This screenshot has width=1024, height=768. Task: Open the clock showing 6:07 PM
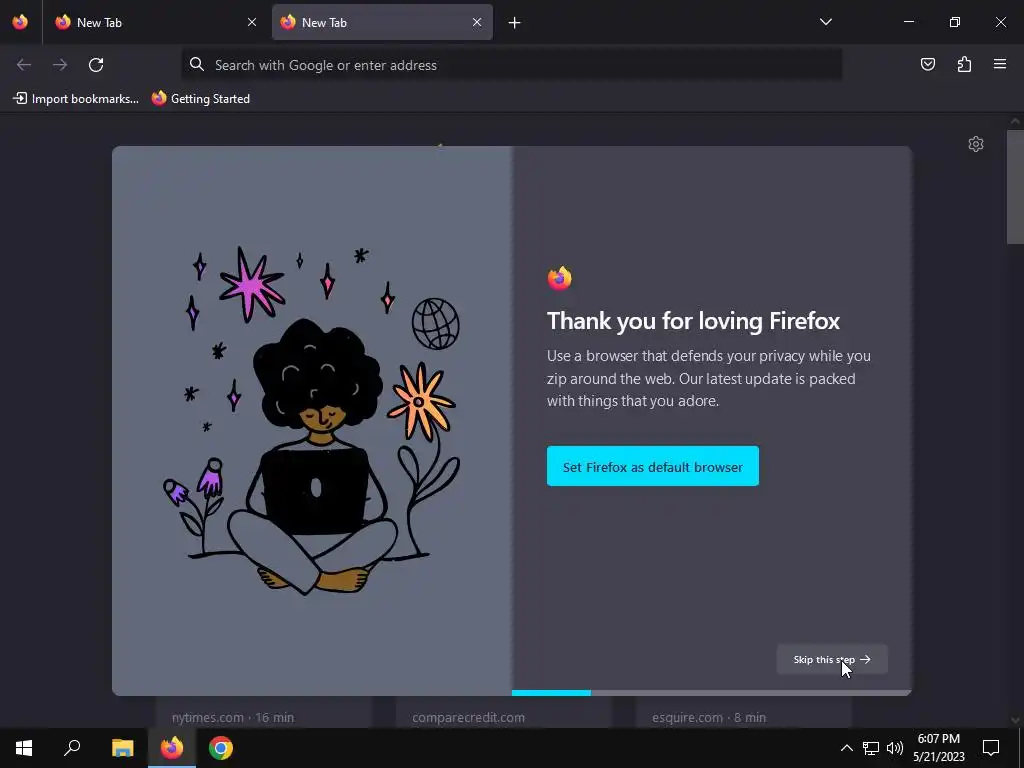(x=938, y=748)
